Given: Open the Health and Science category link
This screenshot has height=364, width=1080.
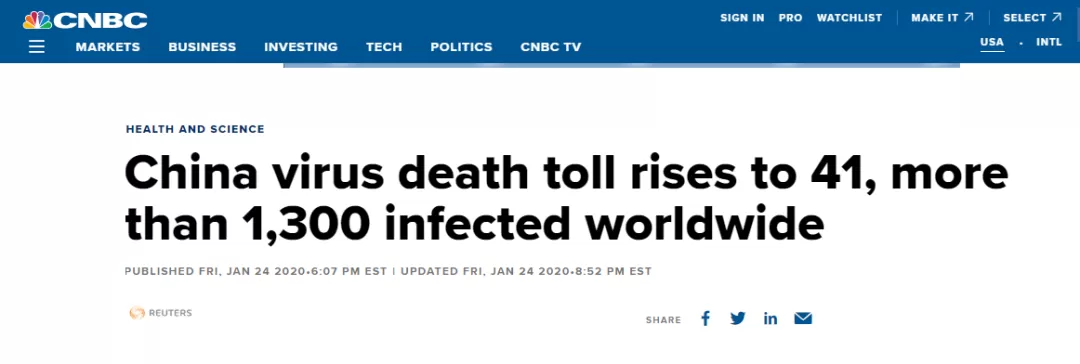Looking at the screenshot, I should point(195,129).
